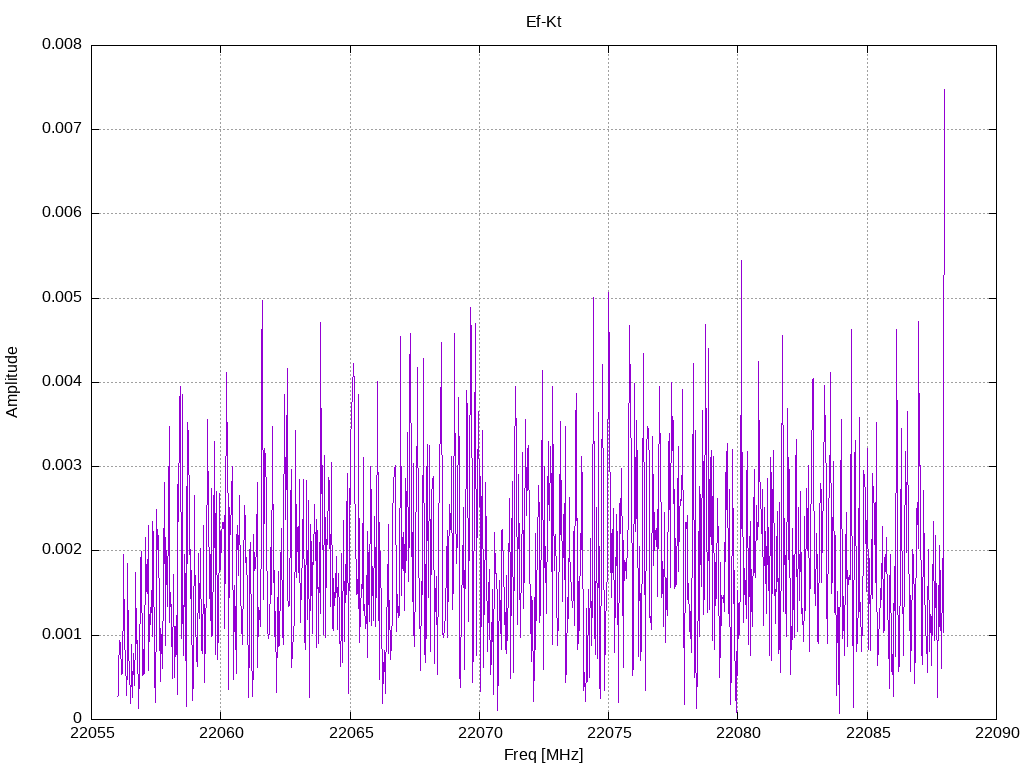Click the plot title Ef-Kt
Viewport: 1024px width, 768px height.
(543, 21)
